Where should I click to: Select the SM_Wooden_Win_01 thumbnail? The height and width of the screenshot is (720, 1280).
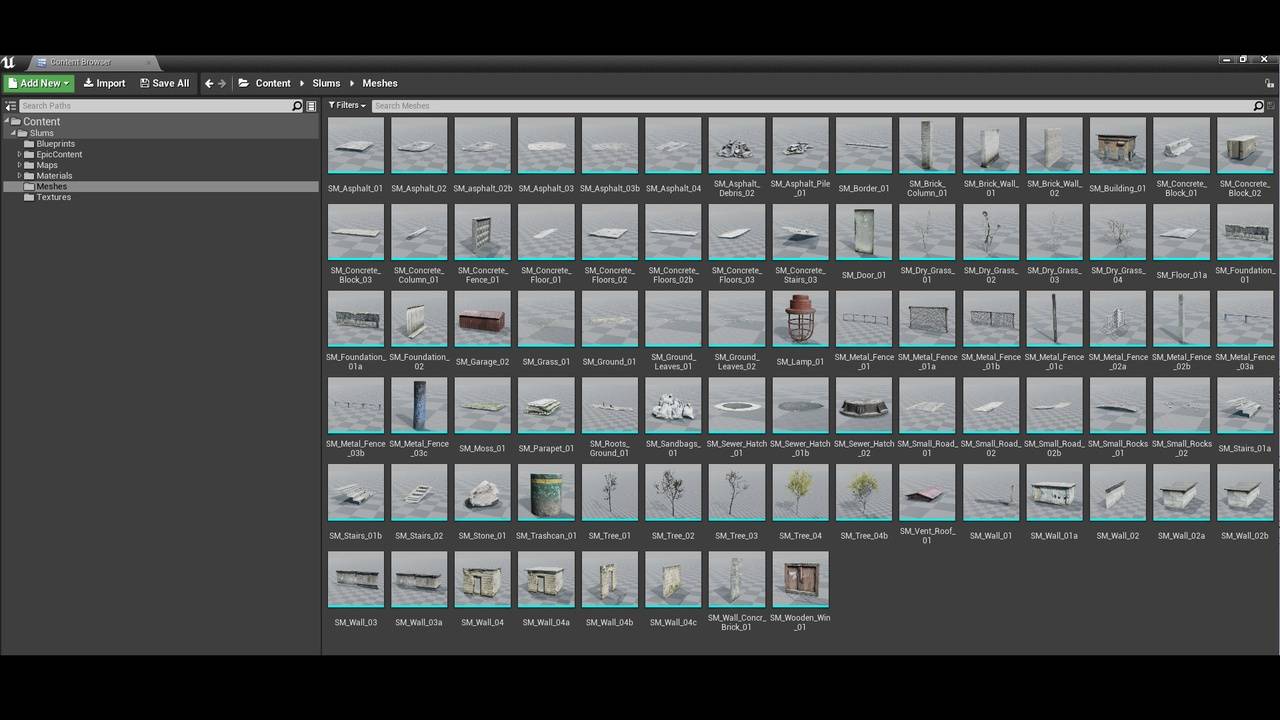(800, 580)
